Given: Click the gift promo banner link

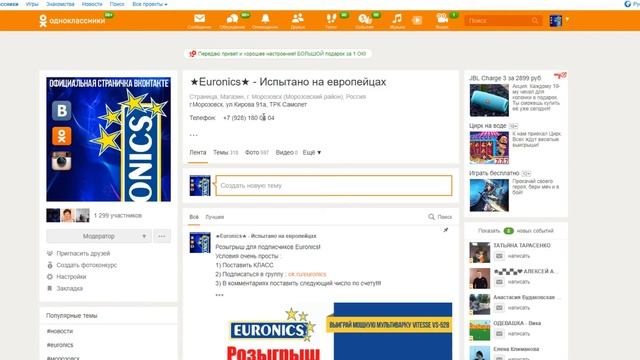Looking at the screenshot, I should coord(278,53).
